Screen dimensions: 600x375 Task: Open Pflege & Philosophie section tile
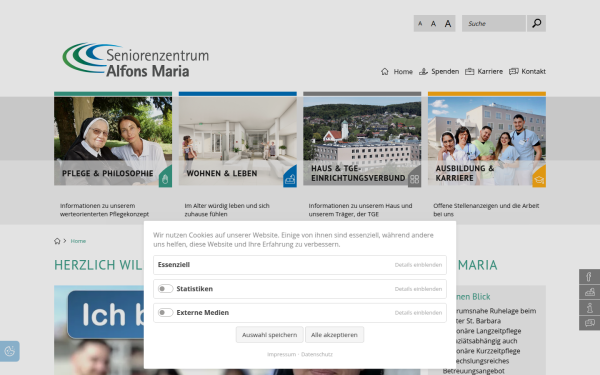pyautogui.click(x=113, y=140)
